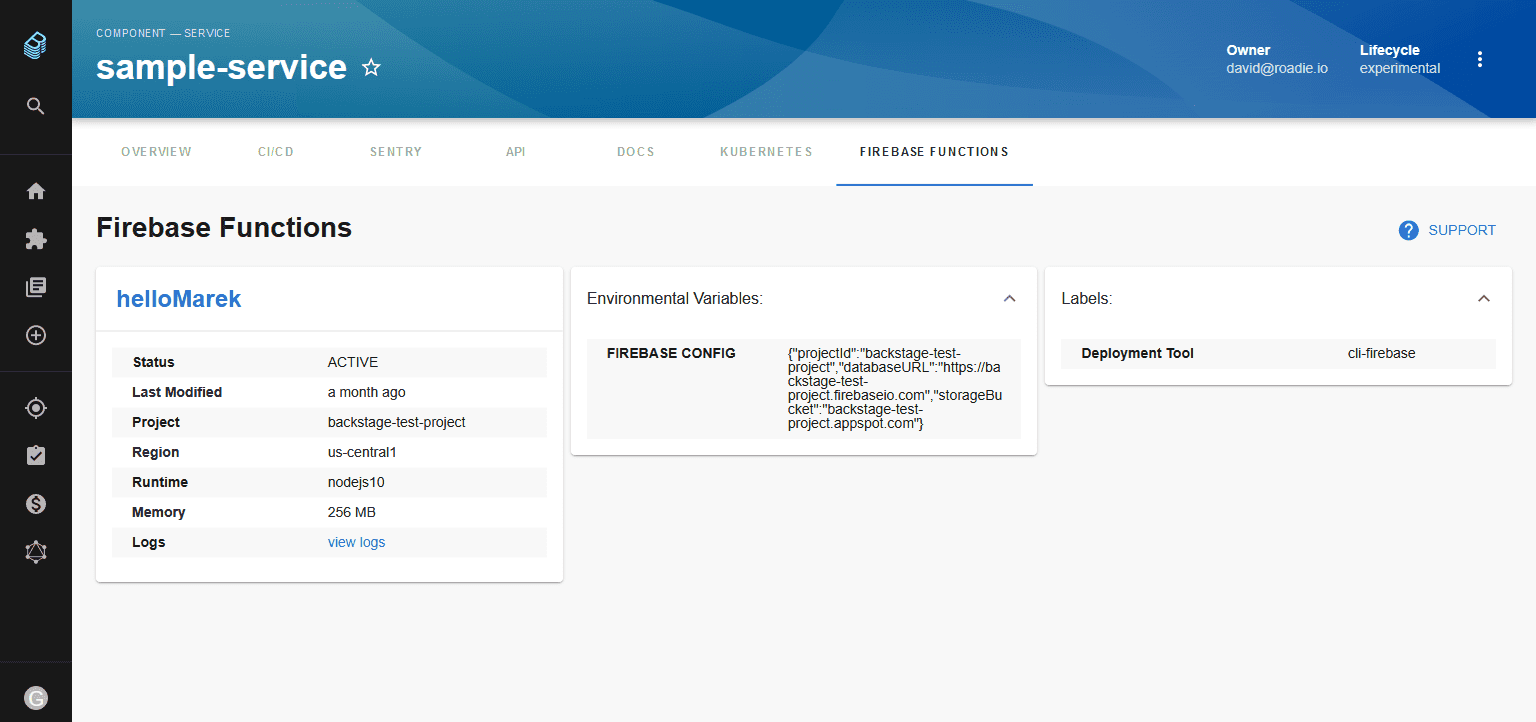Click the Create plus-circle sidebar icon

pyautogui.click(x=36, y=335)
